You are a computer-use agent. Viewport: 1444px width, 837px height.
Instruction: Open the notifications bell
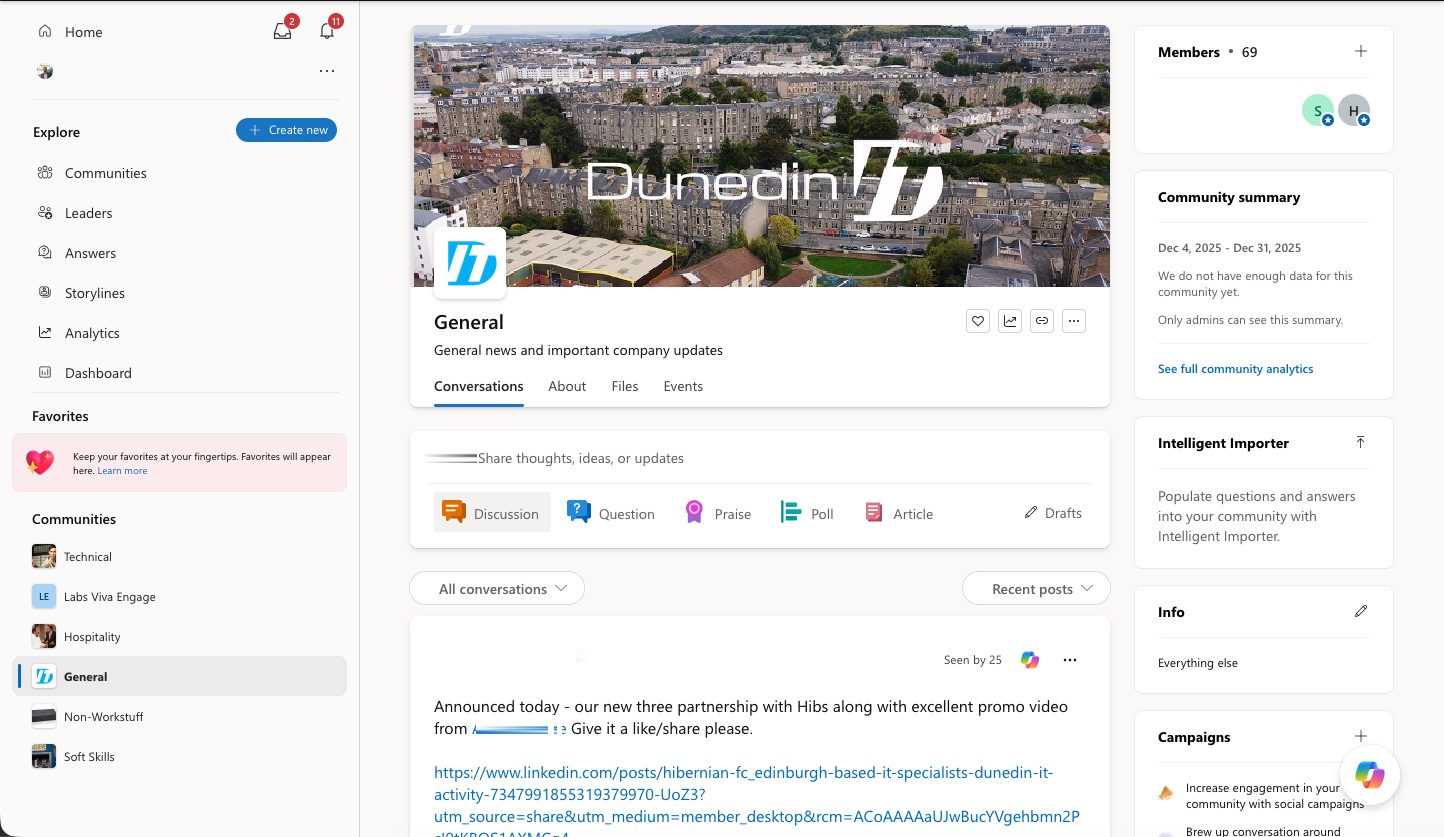[x=327, y=32]
